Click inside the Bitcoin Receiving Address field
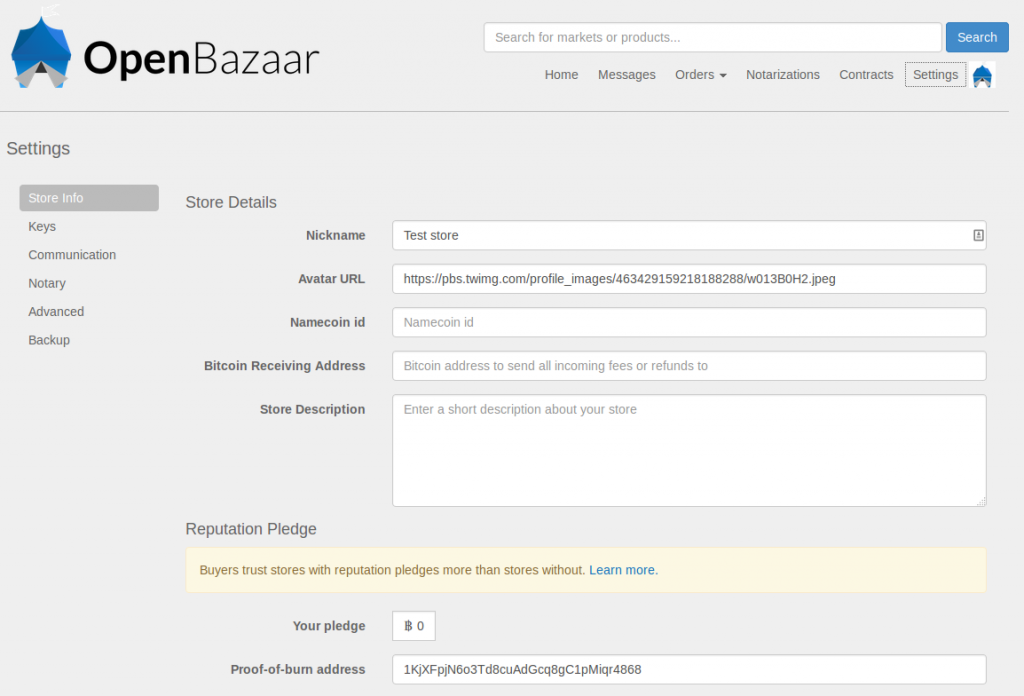Viewport: 1024px width, 696px height. [688, 366]
